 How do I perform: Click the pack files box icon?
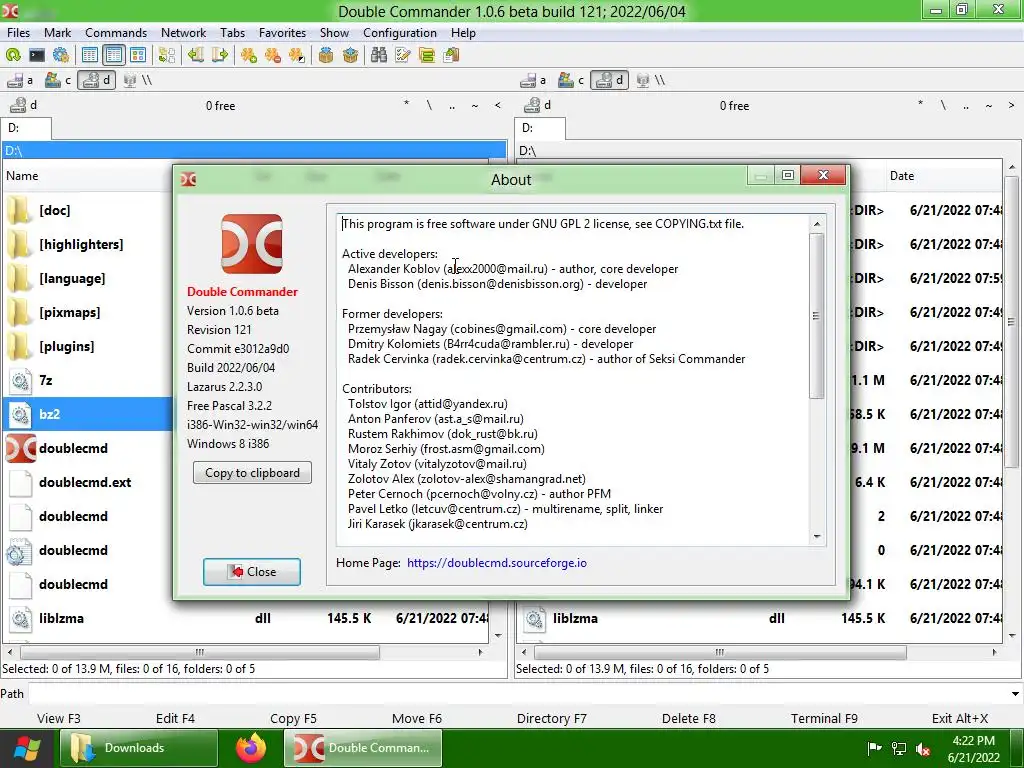pyautogui.click(x=326, y=56)
